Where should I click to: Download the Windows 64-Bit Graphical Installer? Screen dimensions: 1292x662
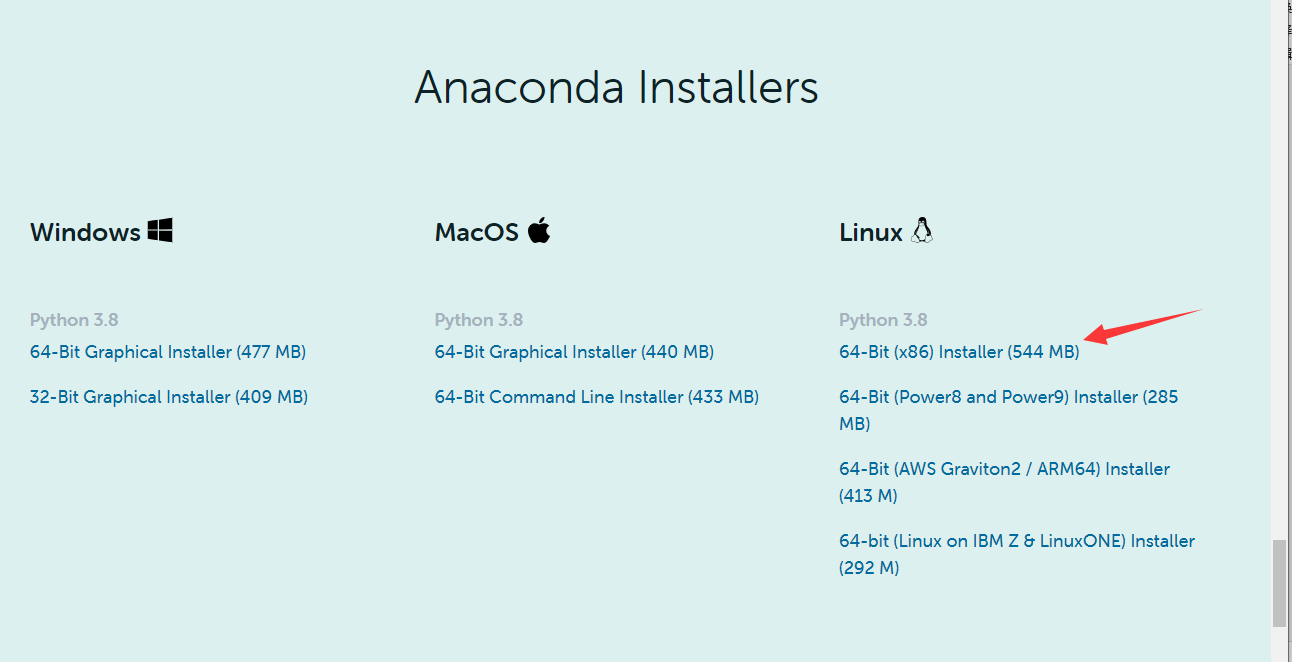[167, 351]
